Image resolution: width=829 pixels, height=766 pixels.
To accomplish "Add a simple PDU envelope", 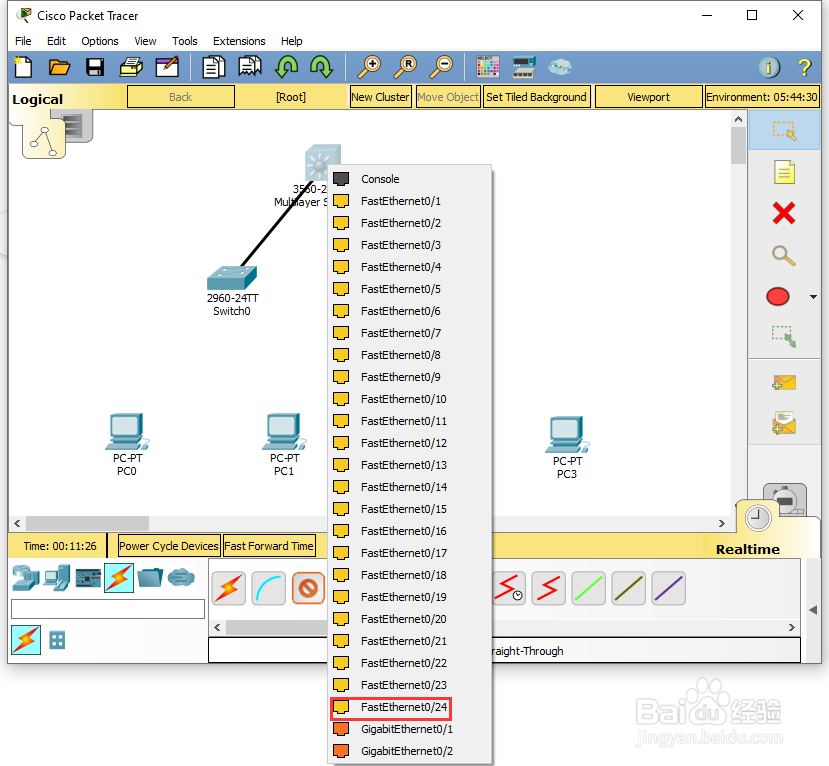I will [784, 382].
